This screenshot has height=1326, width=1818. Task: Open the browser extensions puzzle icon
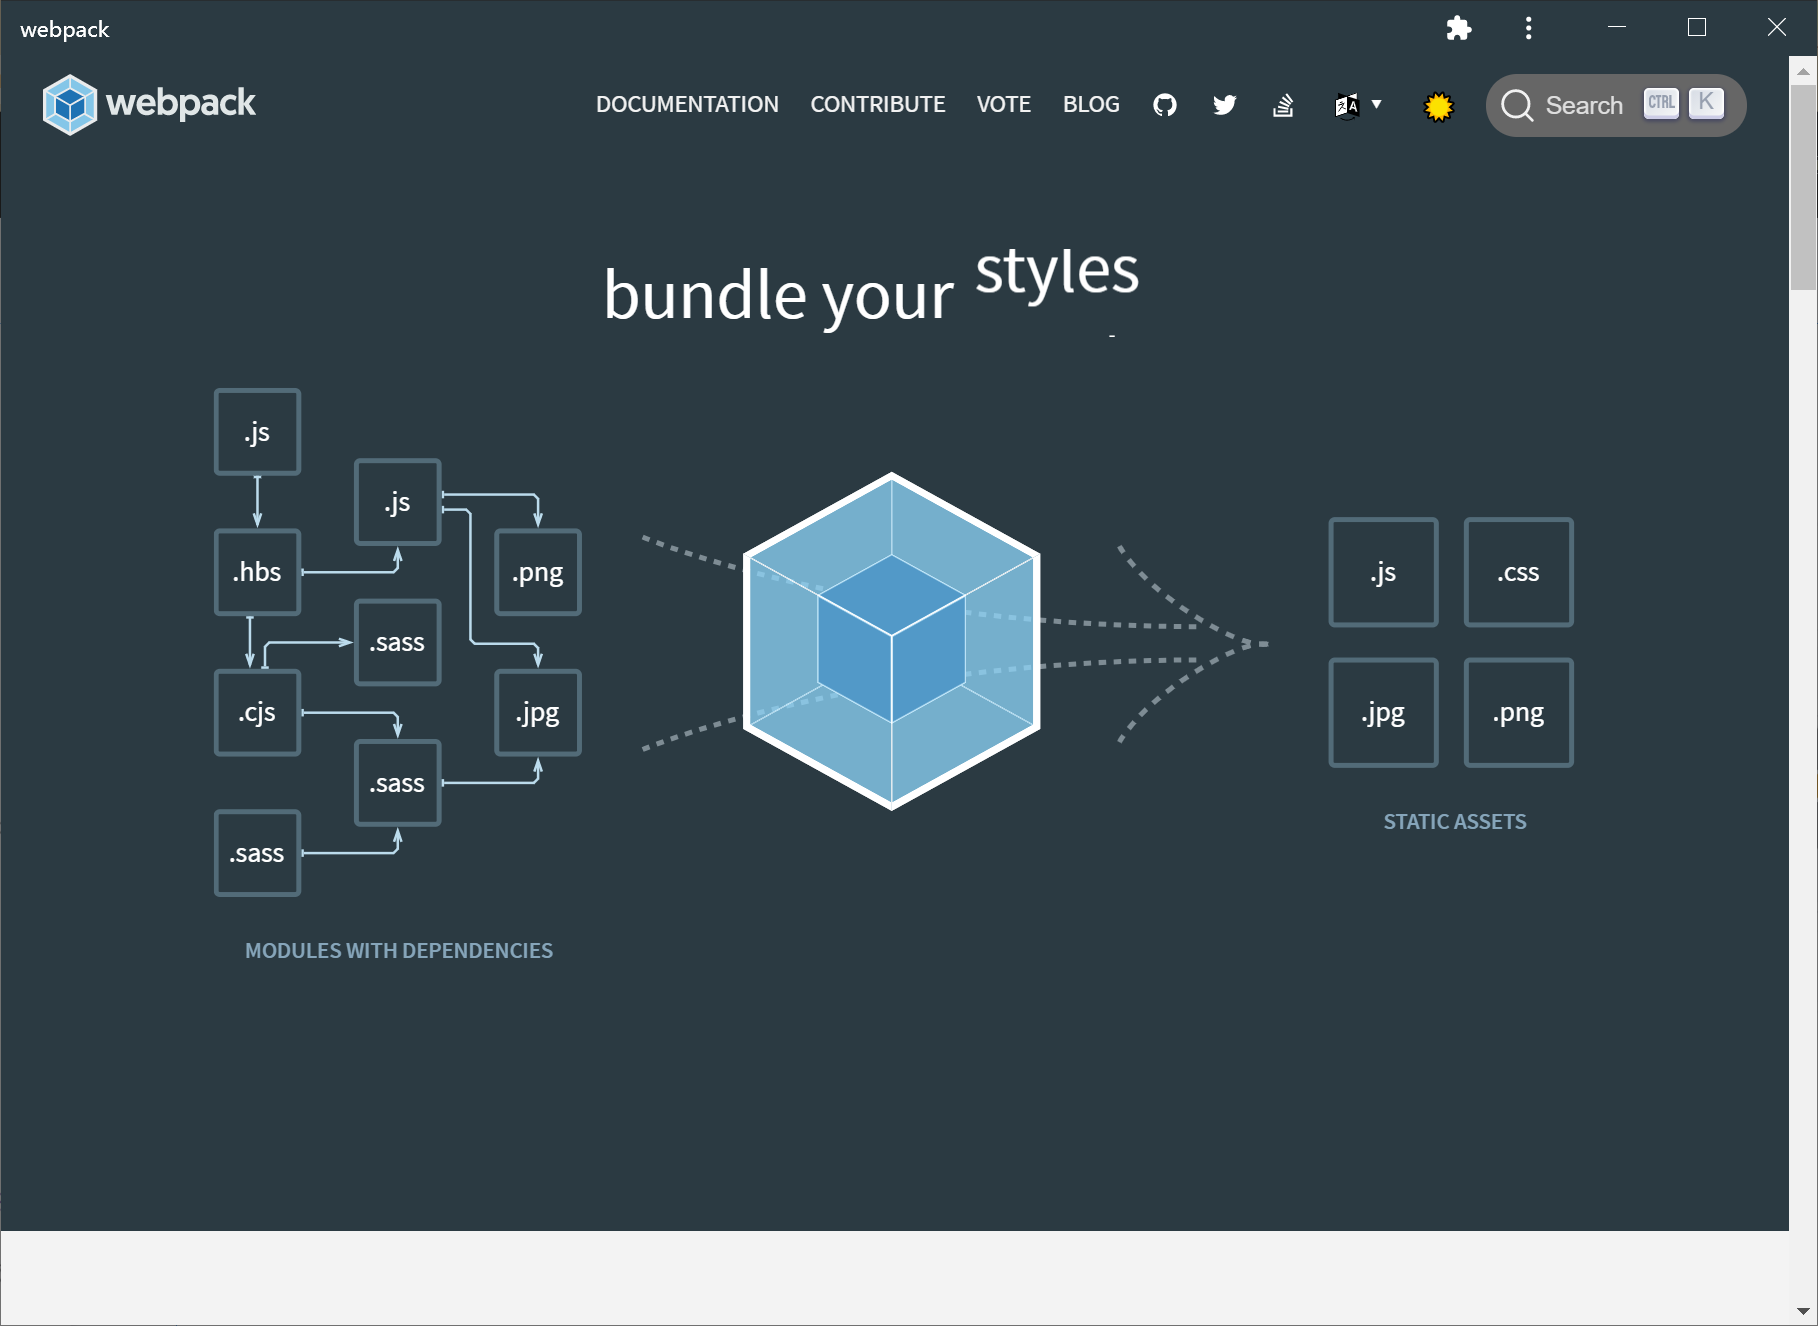1459,28
